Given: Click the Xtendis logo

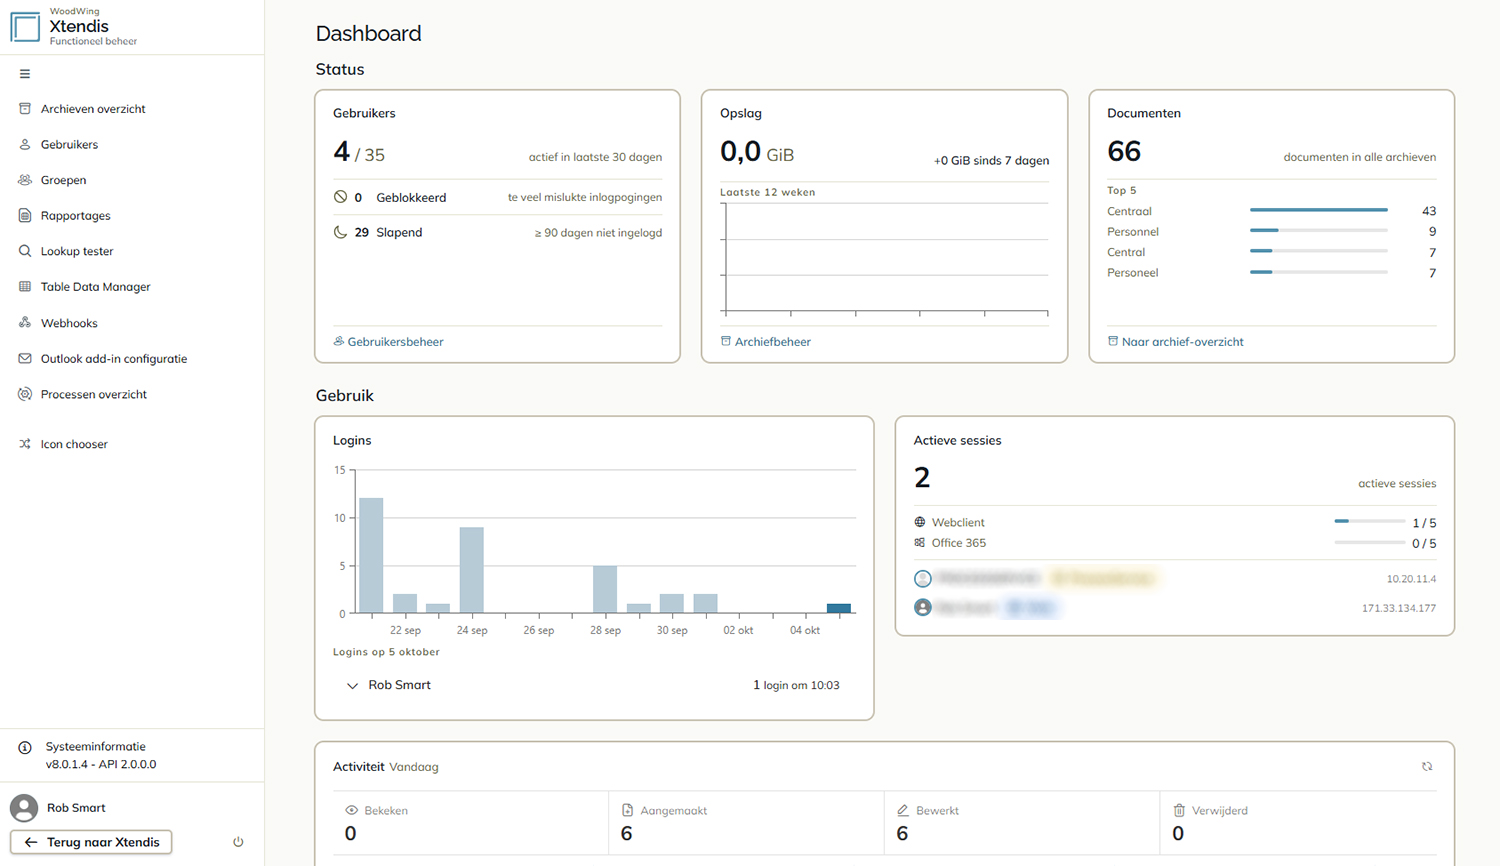Looking at the screenshot, I should coord(25,27).
